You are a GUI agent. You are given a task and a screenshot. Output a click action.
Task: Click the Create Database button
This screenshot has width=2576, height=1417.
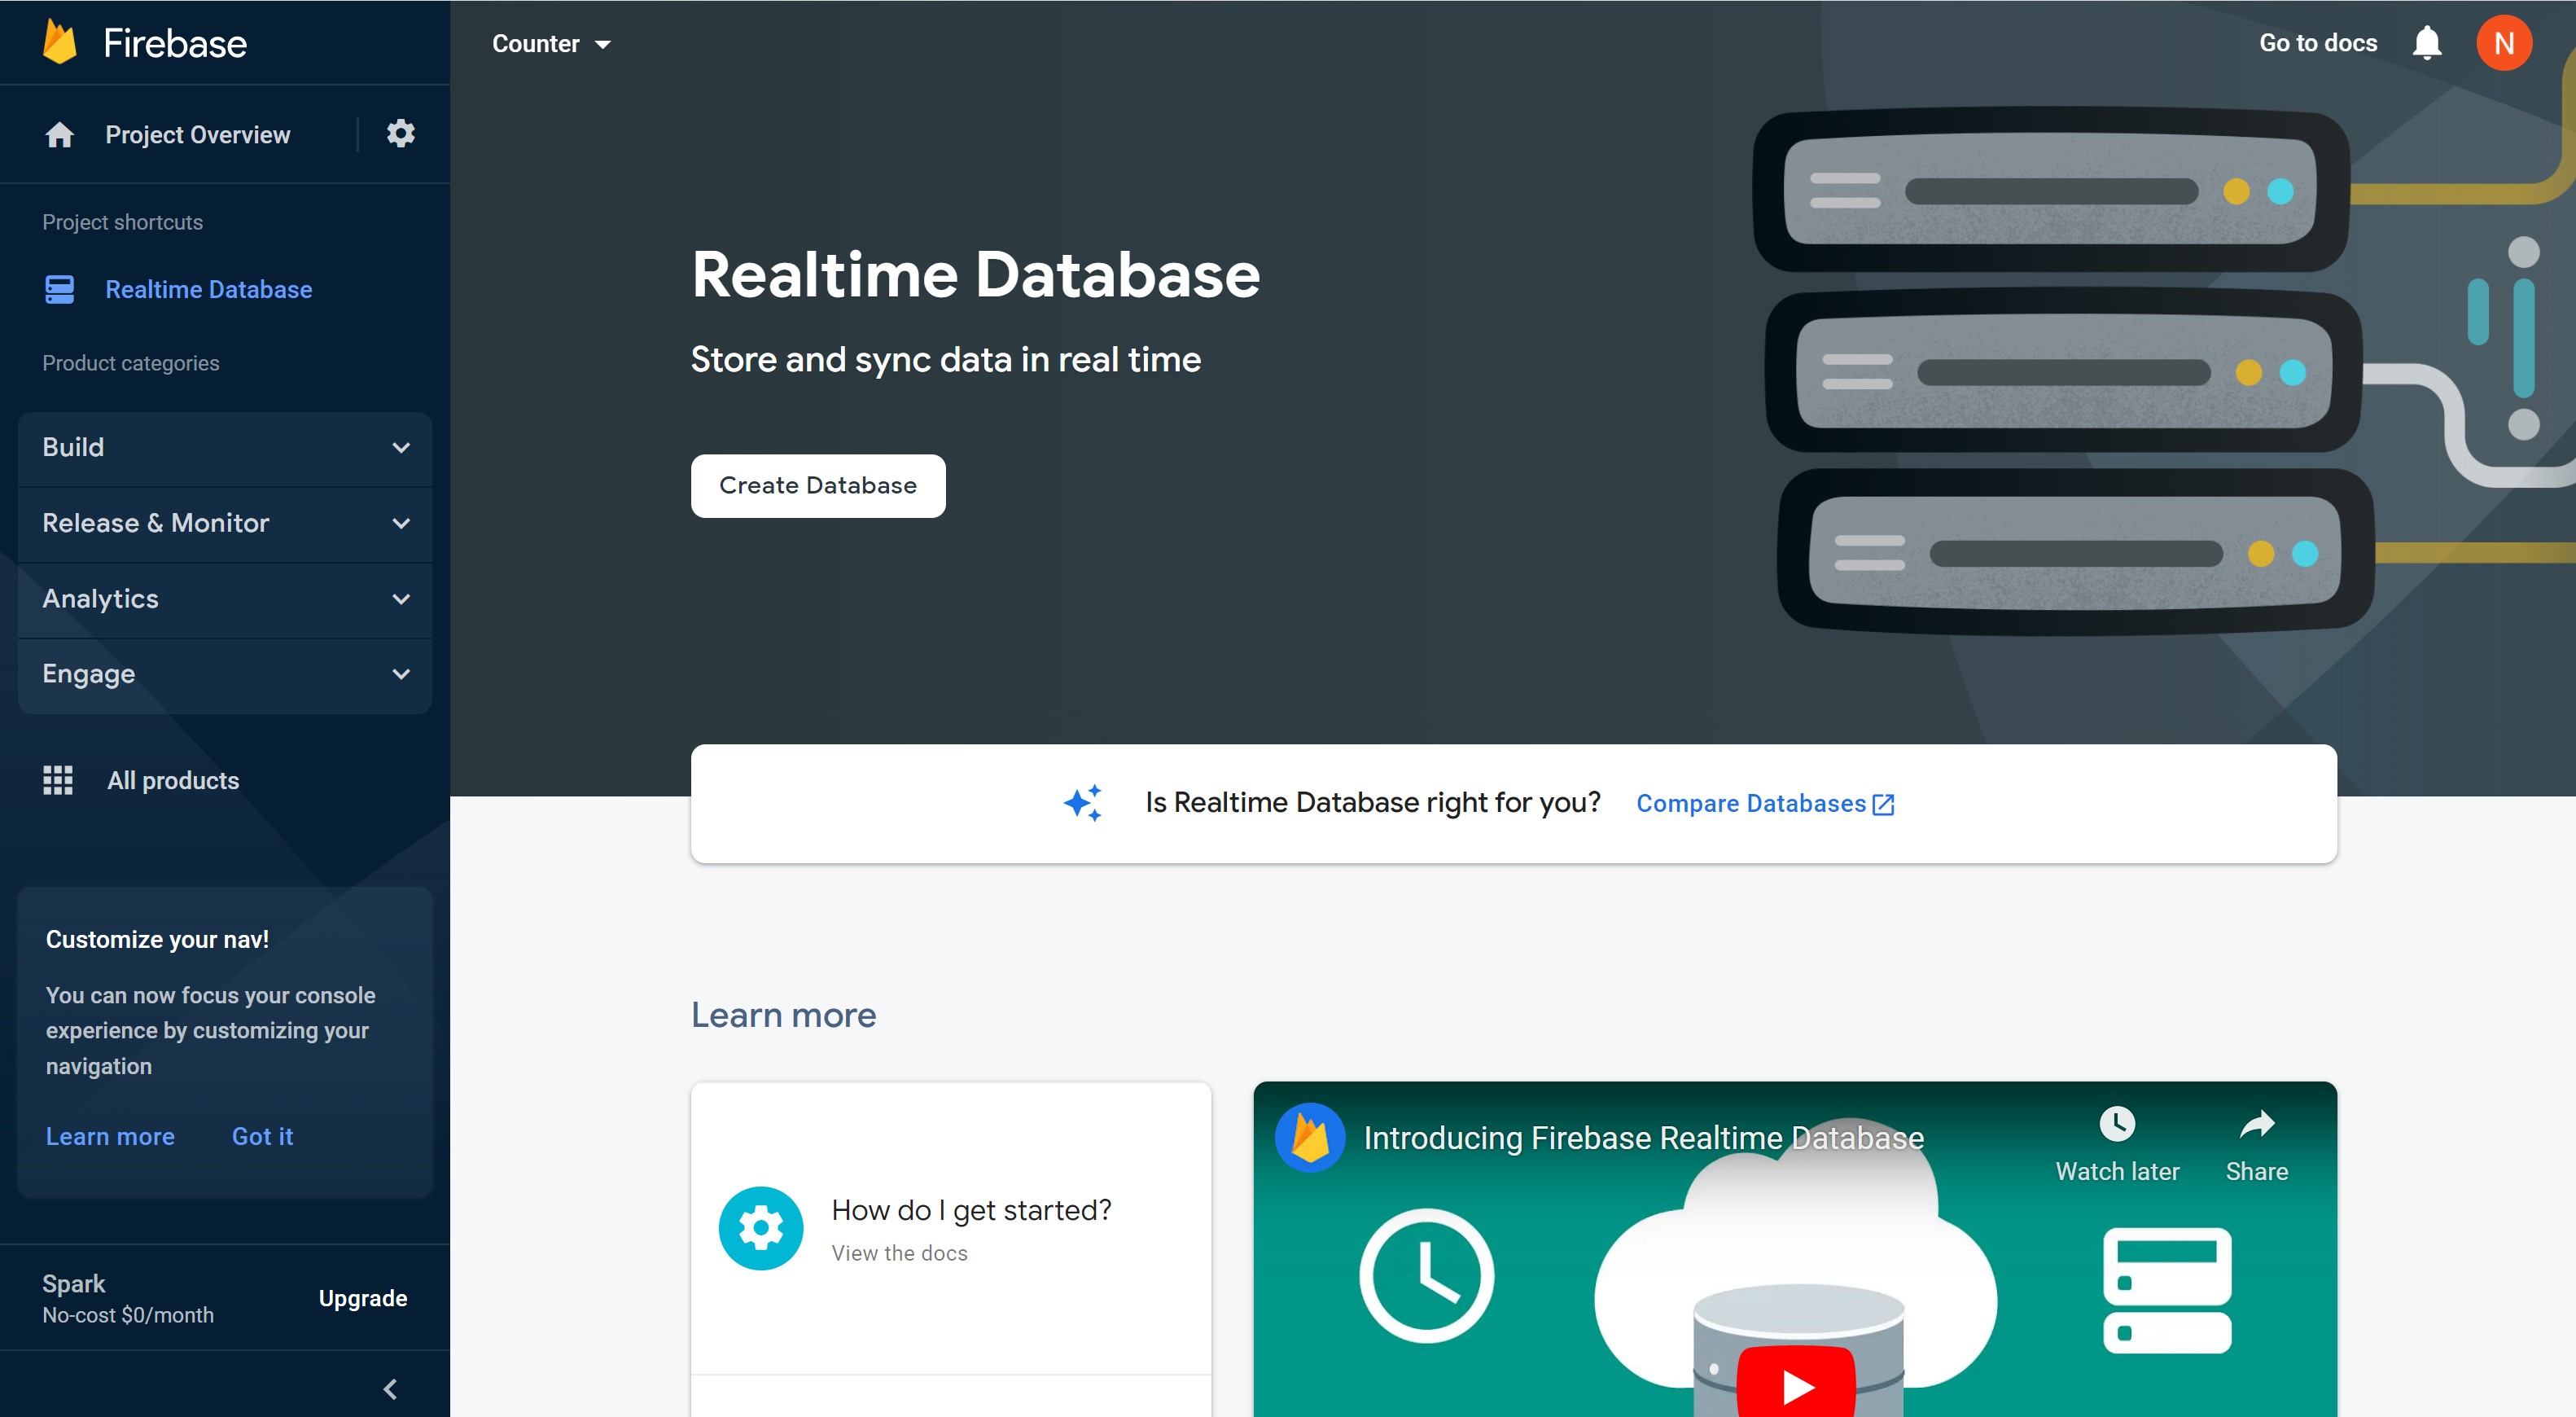pos(818,485)
